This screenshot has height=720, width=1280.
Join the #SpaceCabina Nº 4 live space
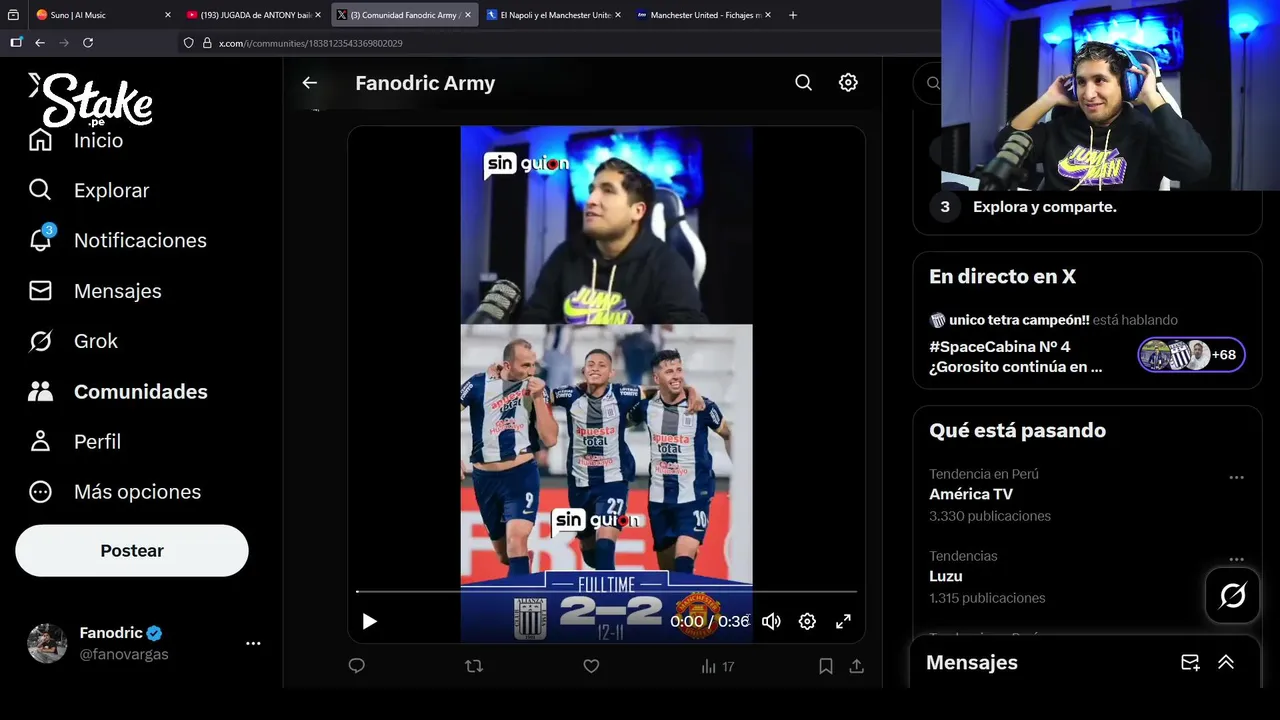coord(1016,357)
